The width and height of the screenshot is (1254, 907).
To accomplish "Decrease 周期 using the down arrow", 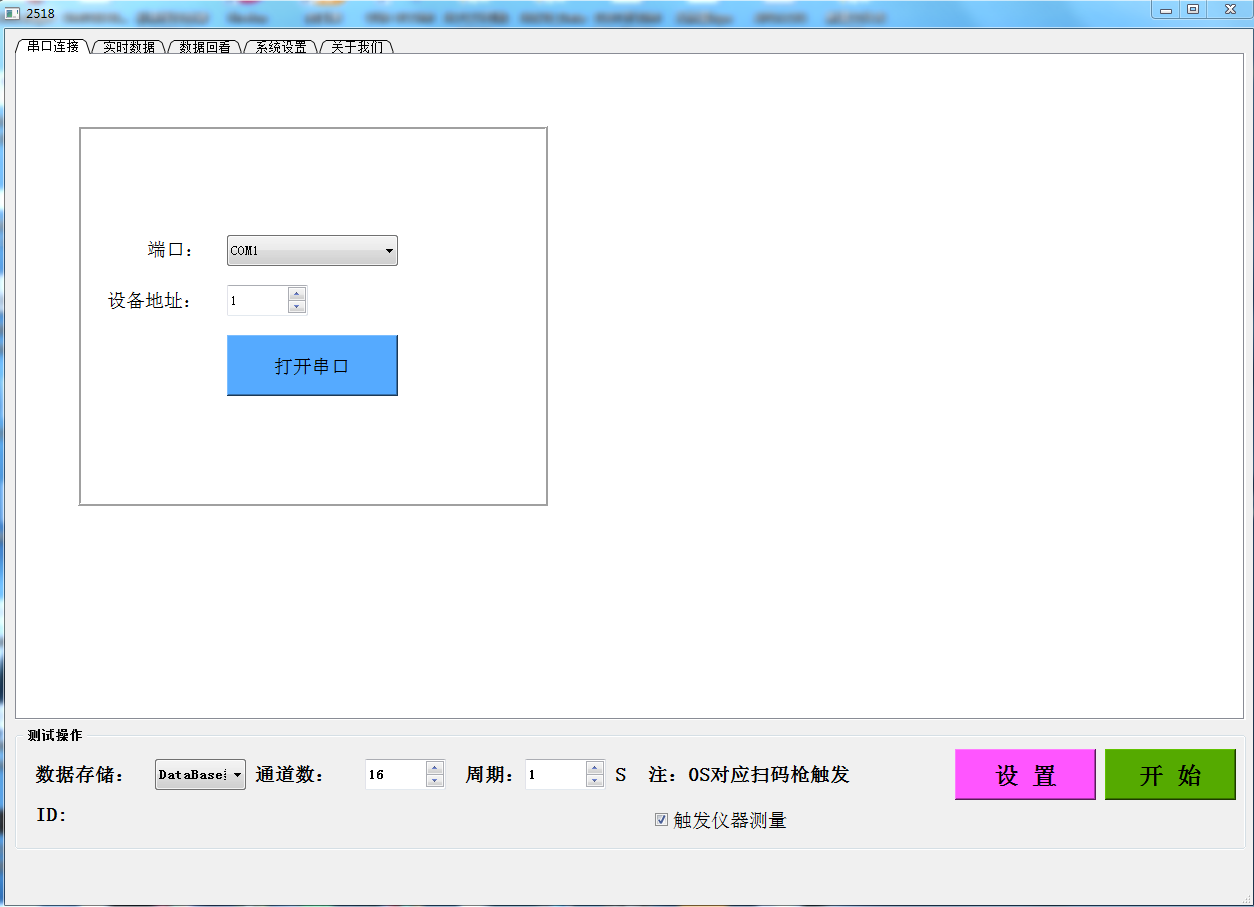I will pos(595,781).
